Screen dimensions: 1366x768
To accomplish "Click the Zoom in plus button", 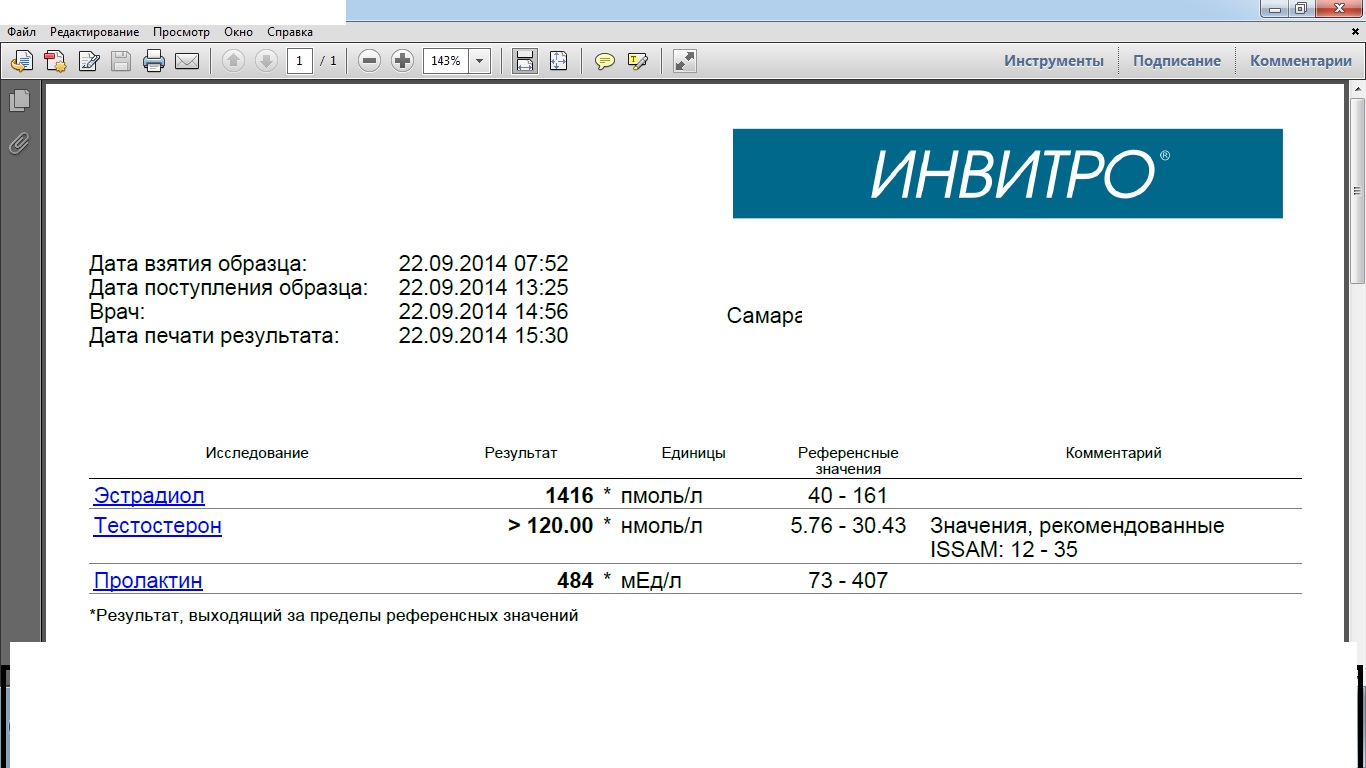I will pos(402,61).
